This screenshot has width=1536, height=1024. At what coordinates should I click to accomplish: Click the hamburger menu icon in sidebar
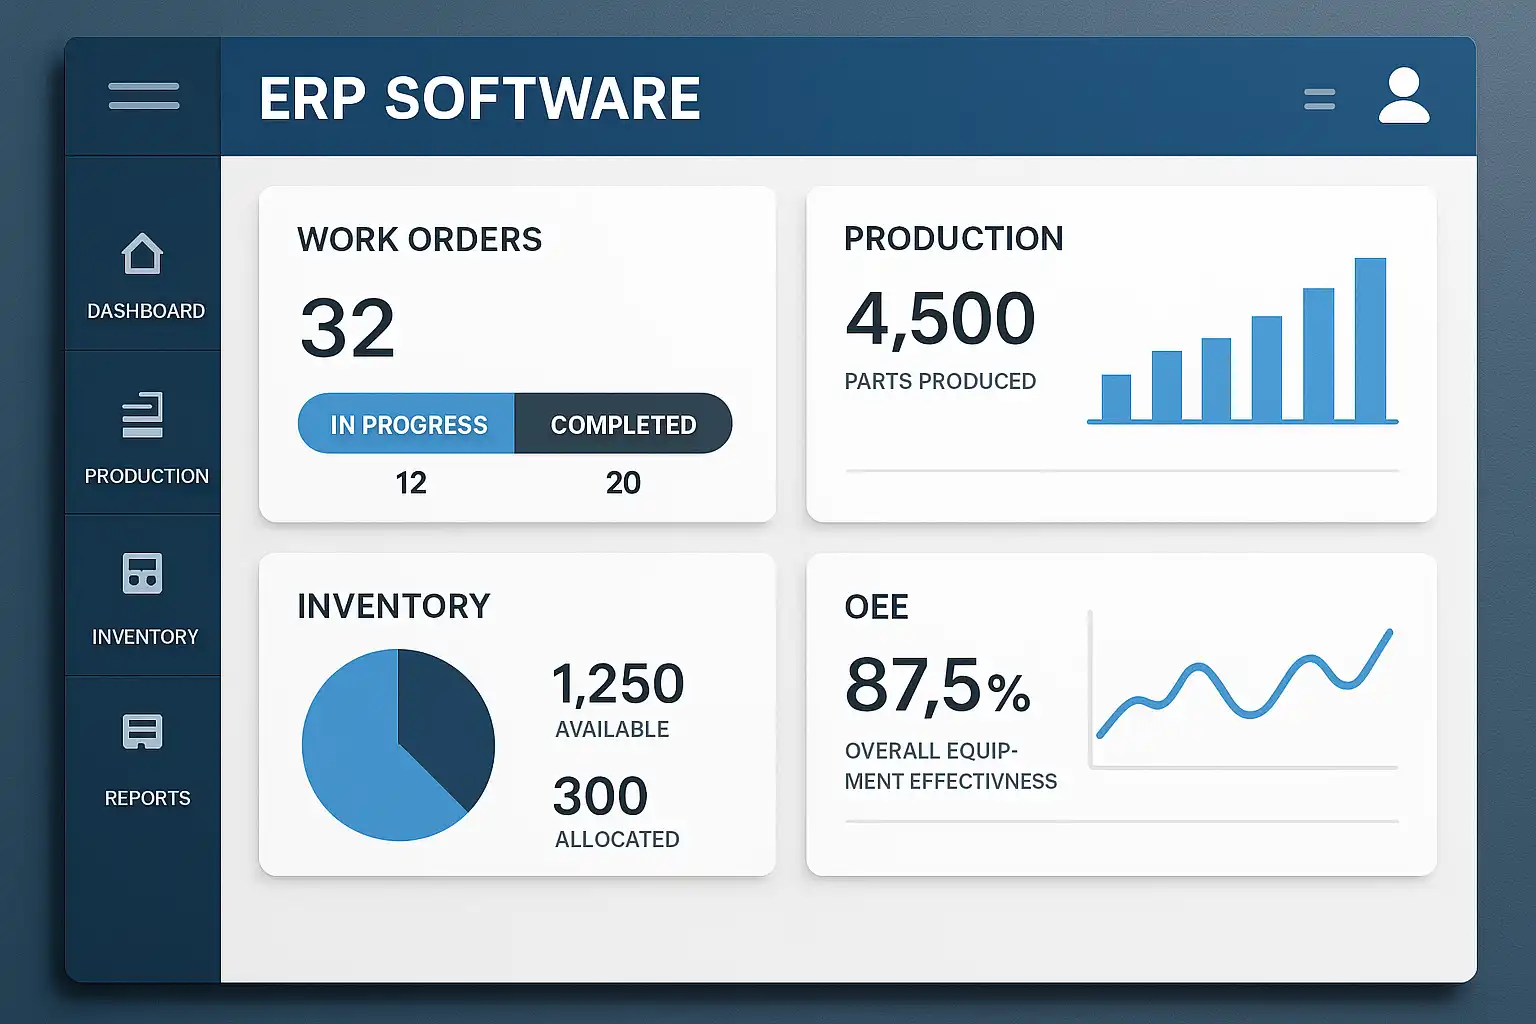coord(144,96)
